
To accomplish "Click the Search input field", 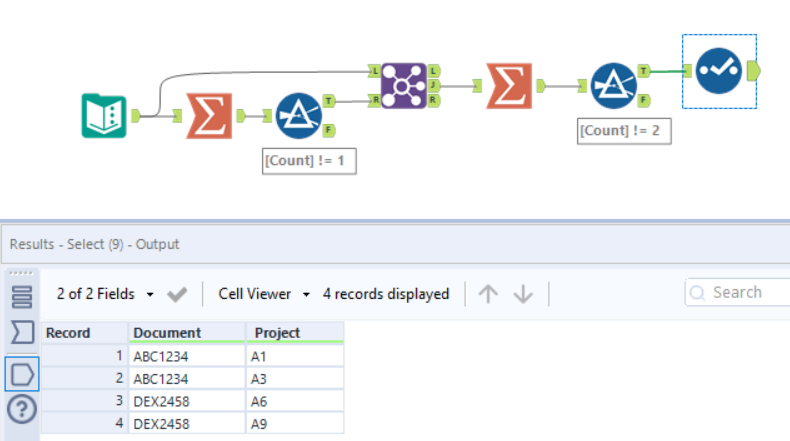I will 745,292.
